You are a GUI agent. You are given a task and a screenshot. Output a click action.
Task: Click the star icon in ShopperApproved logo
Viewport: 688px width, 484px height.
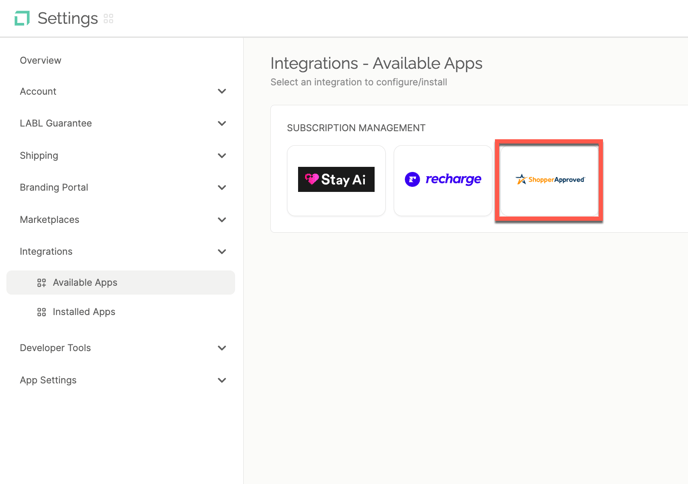coord(521,179)
